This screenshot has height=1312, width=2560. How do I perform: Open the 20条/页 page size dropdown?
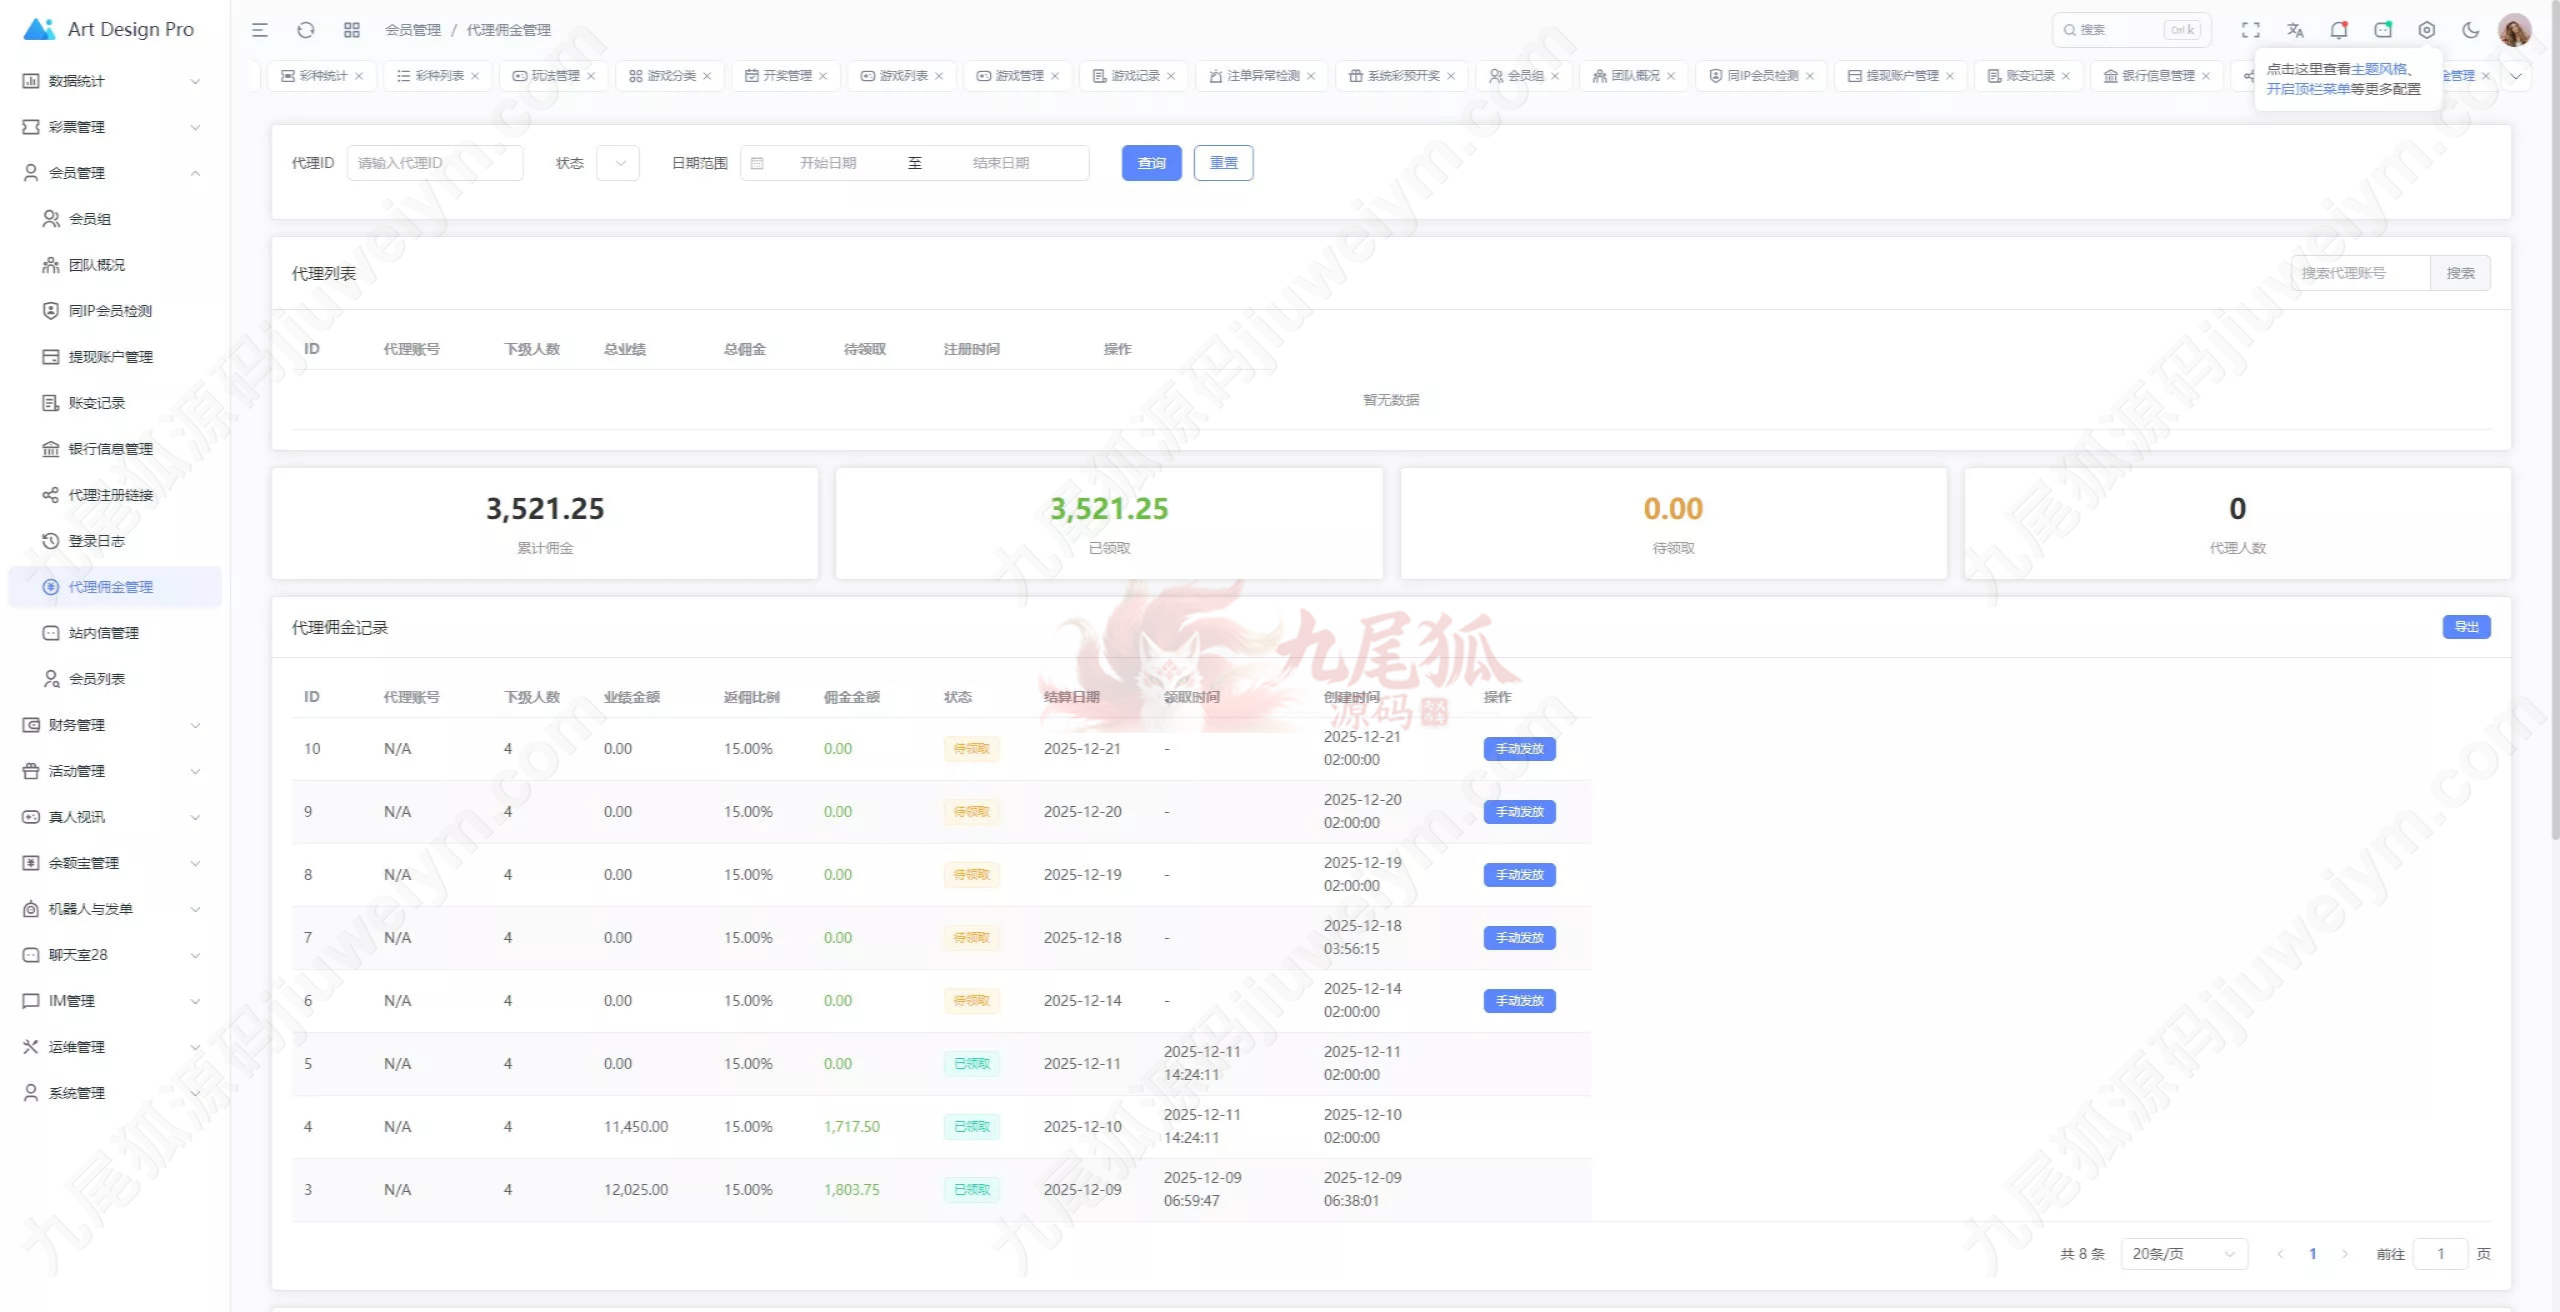coord(2183,1254)
